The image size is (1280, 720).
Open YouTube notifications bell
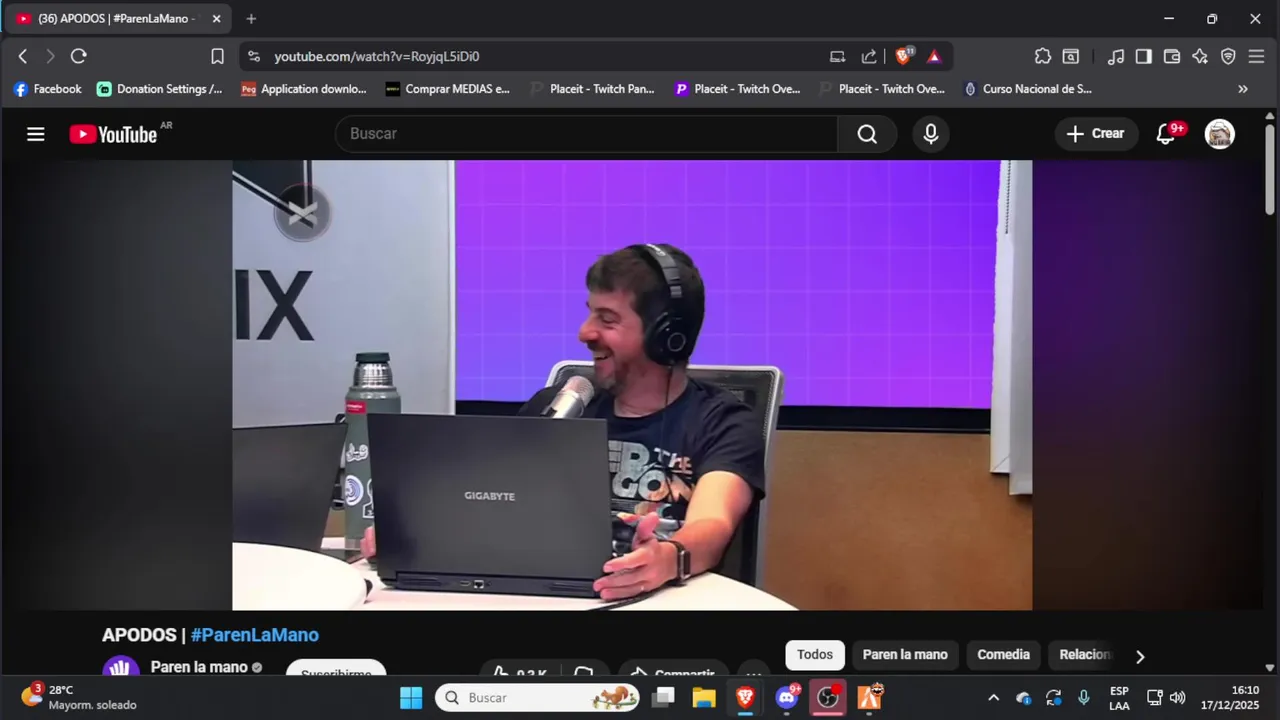click(1166, 134)
